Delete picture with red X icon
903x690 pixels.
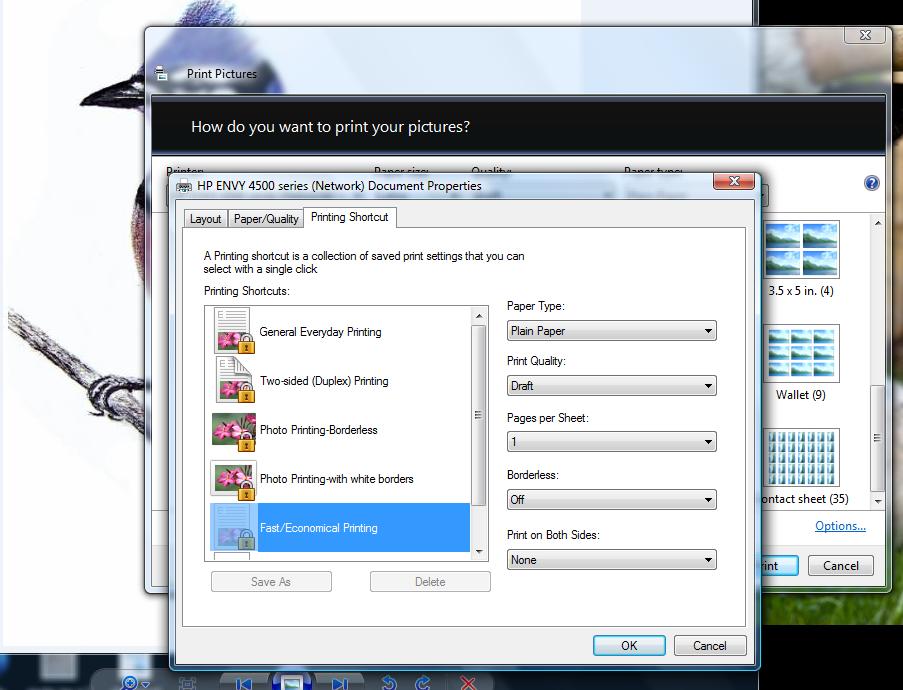pyautogui.click(x=468, y=684)
